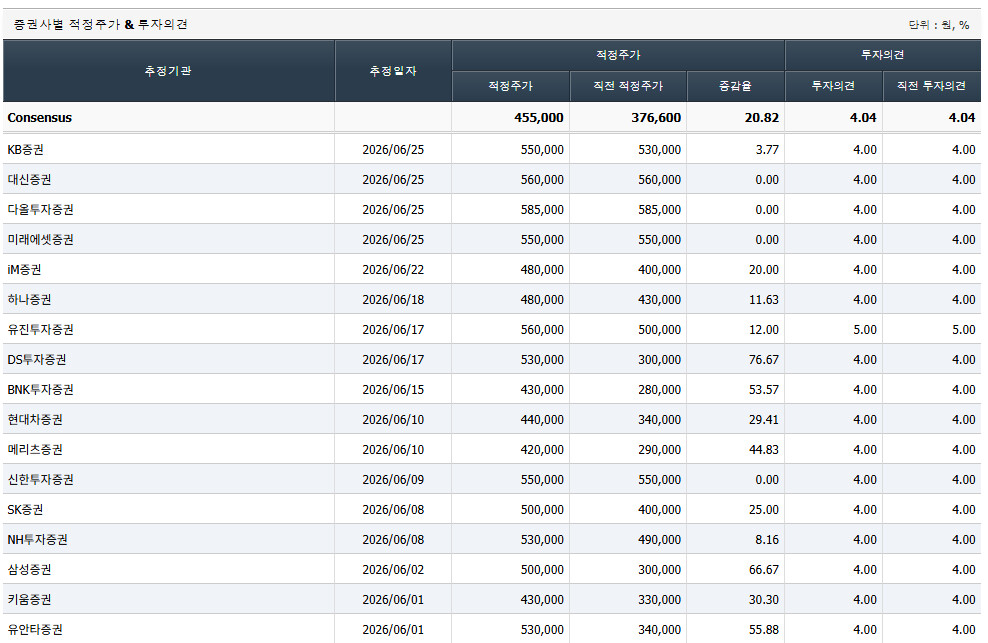Click the 직전 적정주가 sub-header
The image size is (988, 643).
(x=628, y=86)
